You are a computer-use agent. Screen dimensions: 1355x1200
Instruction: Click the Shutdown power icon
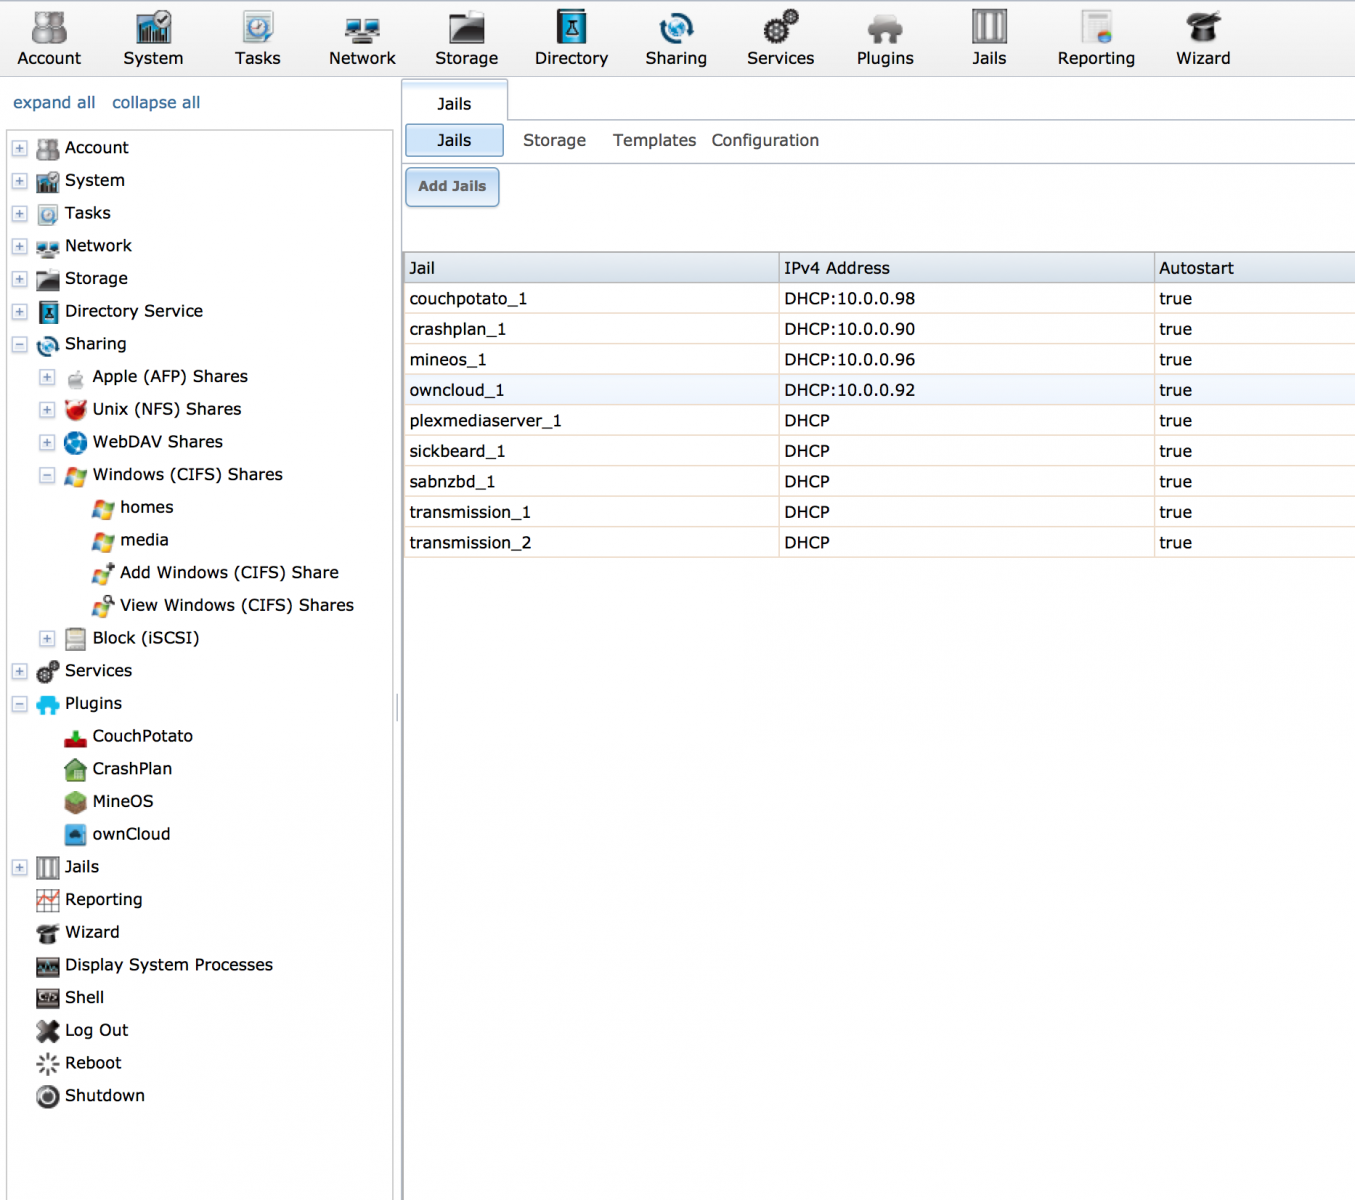47,1096
